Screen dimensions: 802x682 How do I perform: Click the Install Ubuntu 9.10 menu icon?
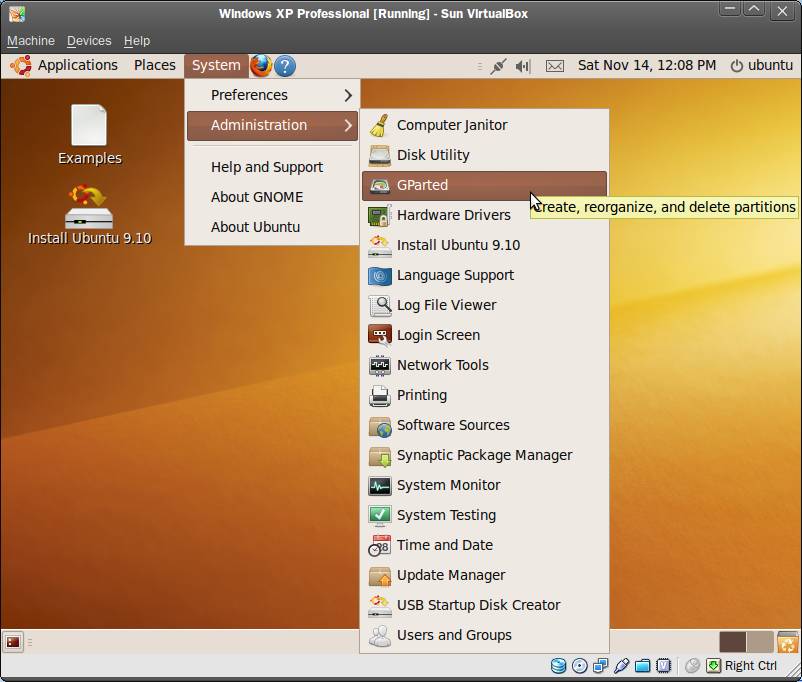click(x=379, y=246)
